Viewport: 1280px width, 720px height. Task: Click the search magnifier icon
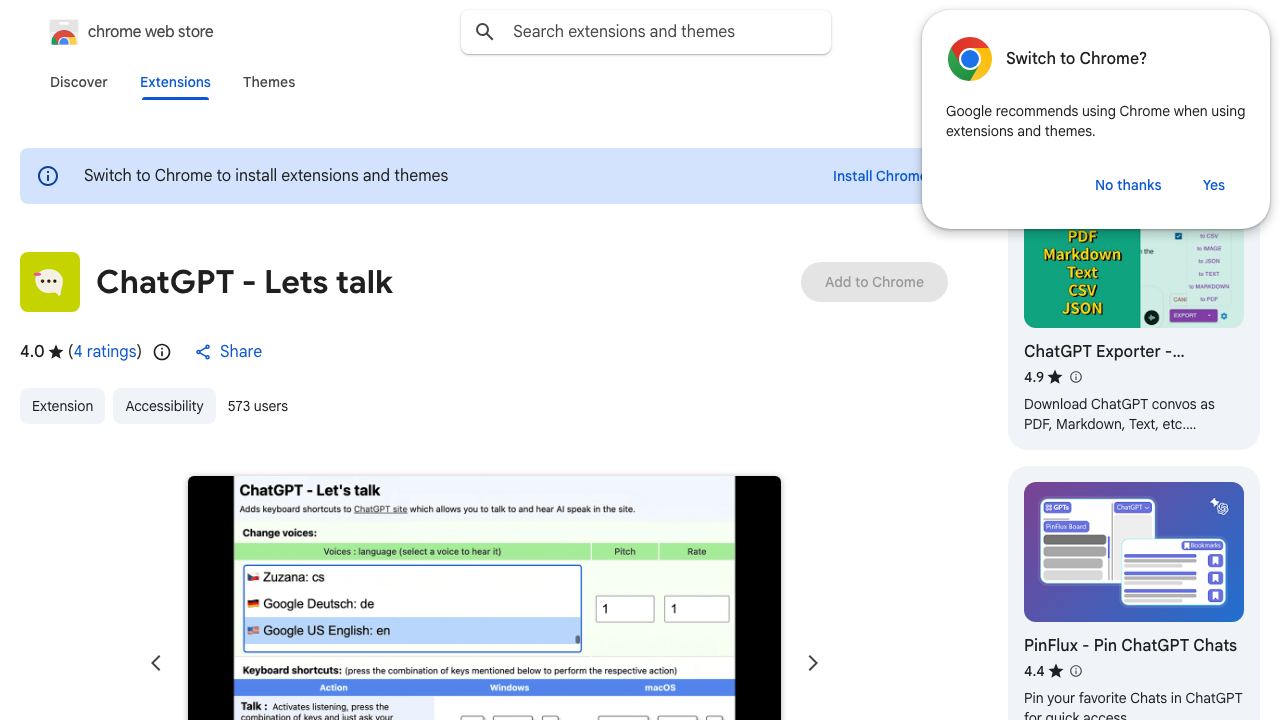[485, 32]
